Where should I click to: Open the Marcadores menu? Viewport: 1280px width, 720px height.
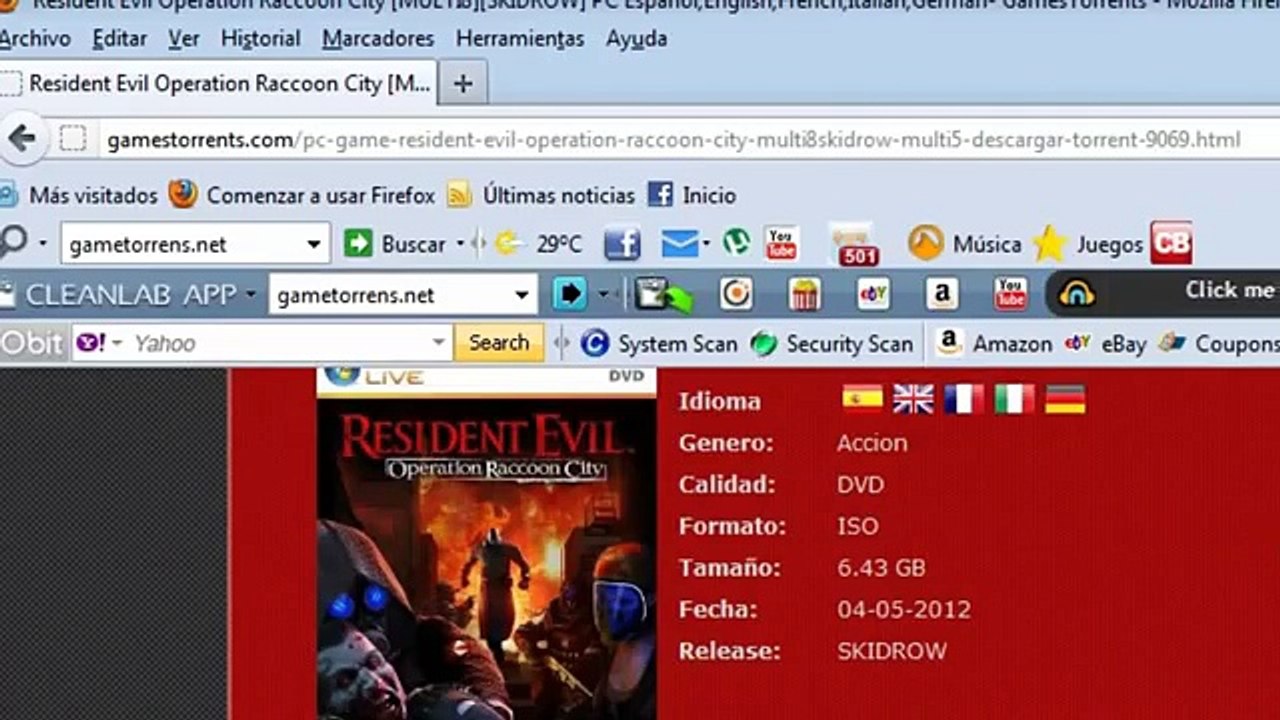point(378,39)
